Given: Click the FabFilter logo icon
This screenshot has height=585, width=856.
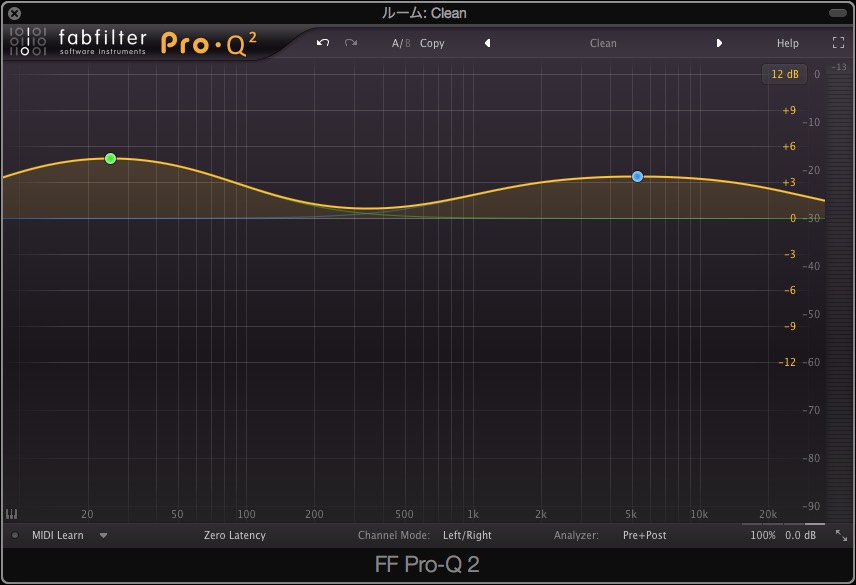Looking at the screenshot, I should pos(28,41).
